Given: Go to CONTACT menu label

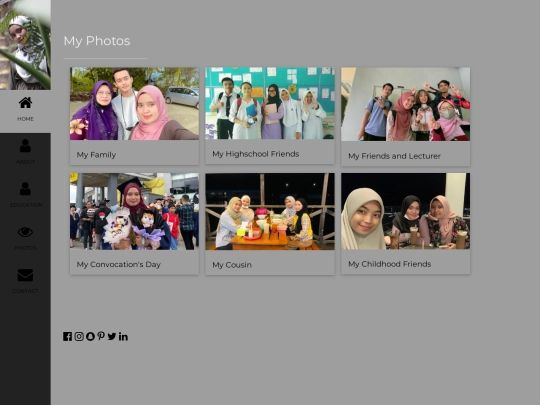Looking at the screenshot, I should pyautogui.click(x=25, y=291).
